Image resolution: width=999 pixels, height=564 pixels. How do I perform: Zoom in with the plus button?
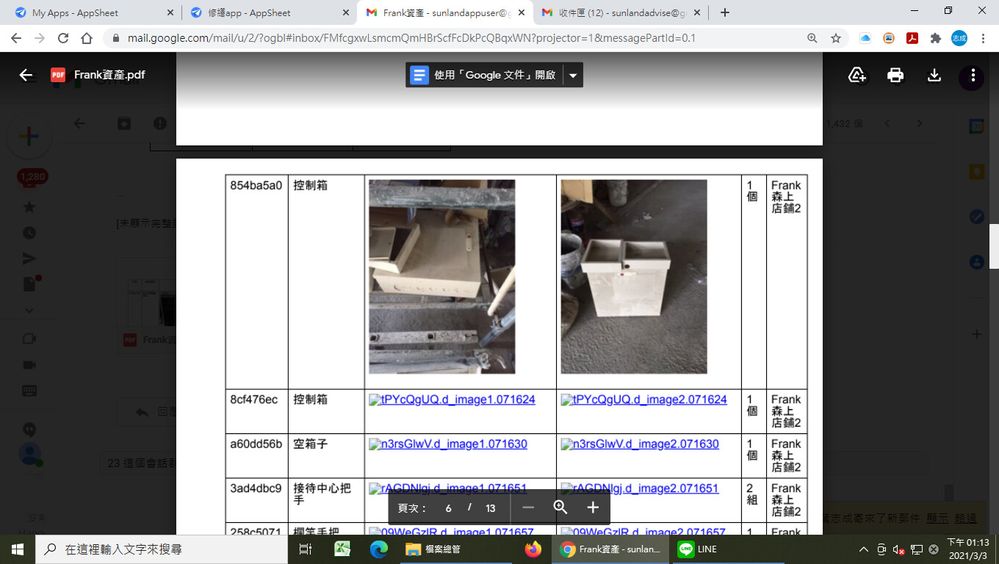[x=593, y=507]
